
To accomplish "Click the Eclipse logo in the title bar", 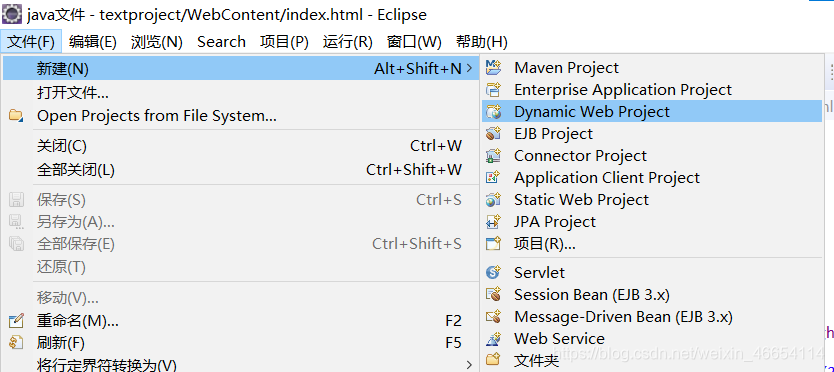I will tap(12, 13).
